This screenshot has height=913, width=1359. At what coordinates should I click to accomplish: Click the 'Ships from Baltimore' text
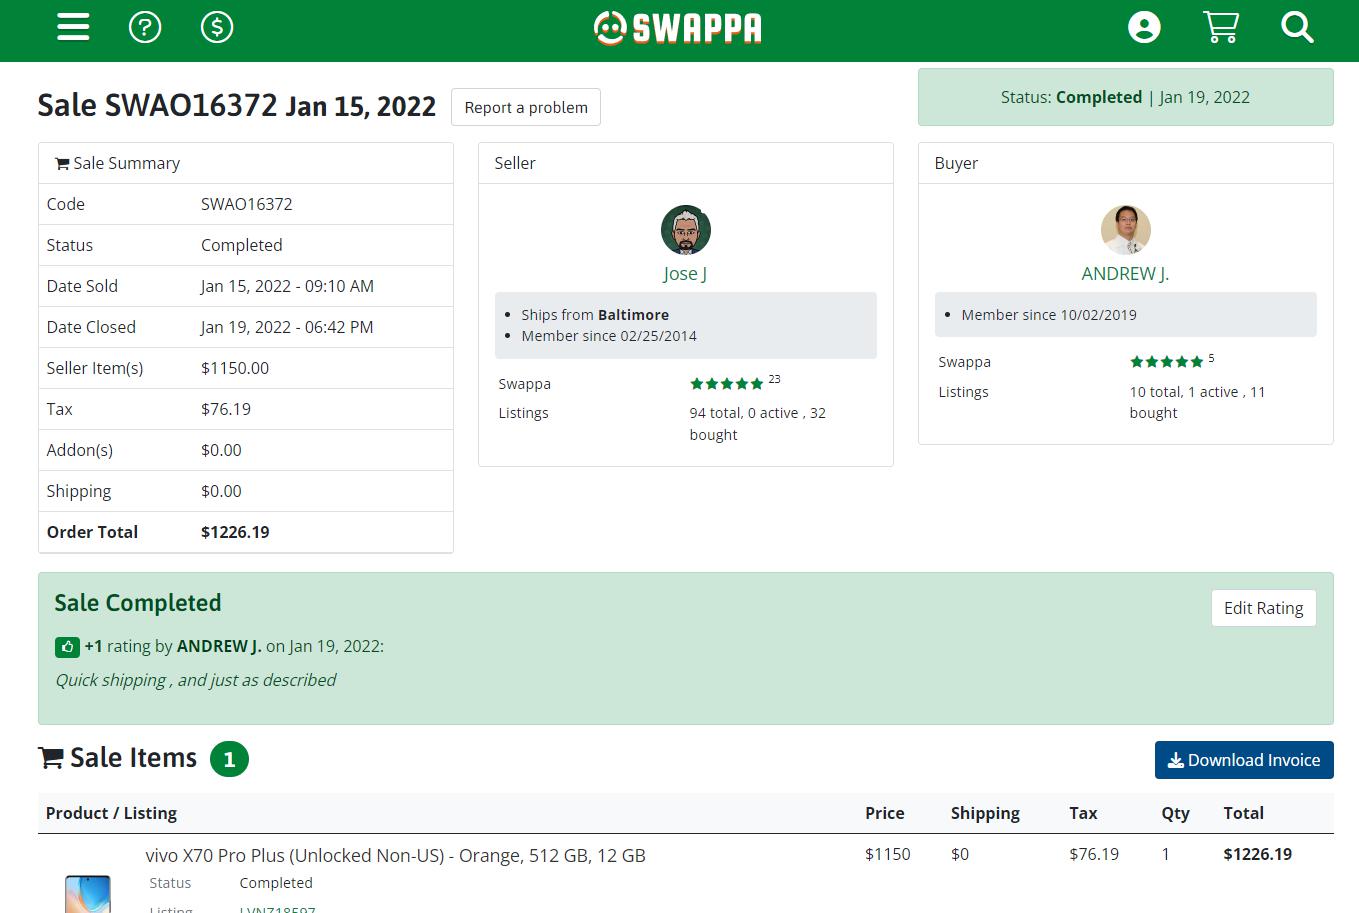[x=595, y=314]
